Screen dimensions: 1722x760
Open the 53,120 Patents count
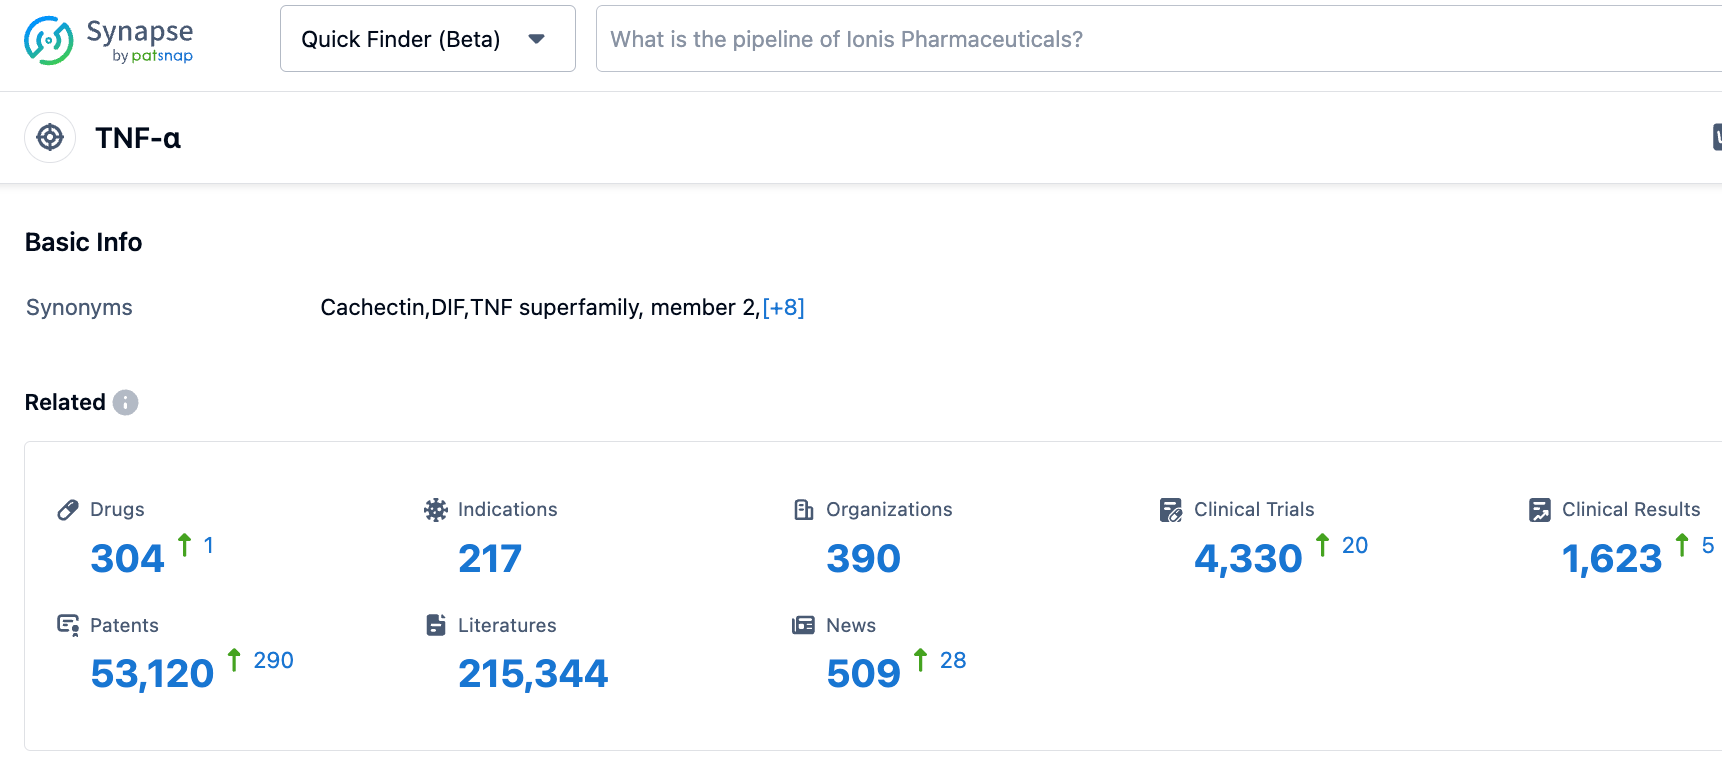152,674
